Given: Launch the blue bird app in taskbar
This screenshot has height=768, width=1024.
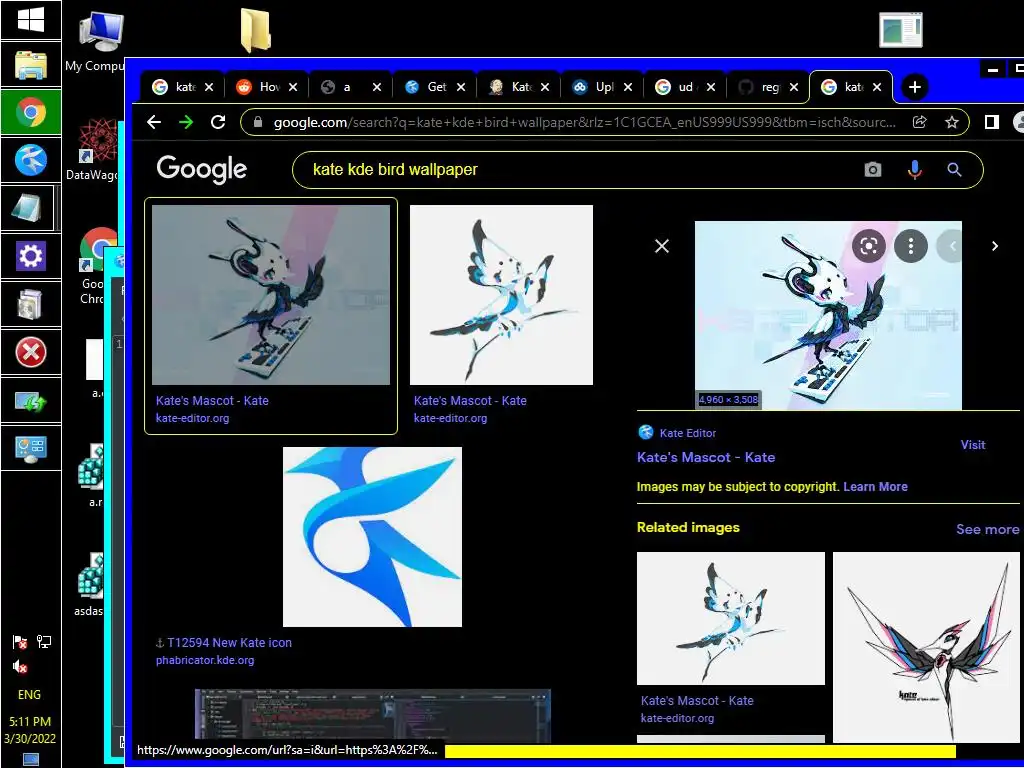Looking at the screenshot, I should pos(31,160).
